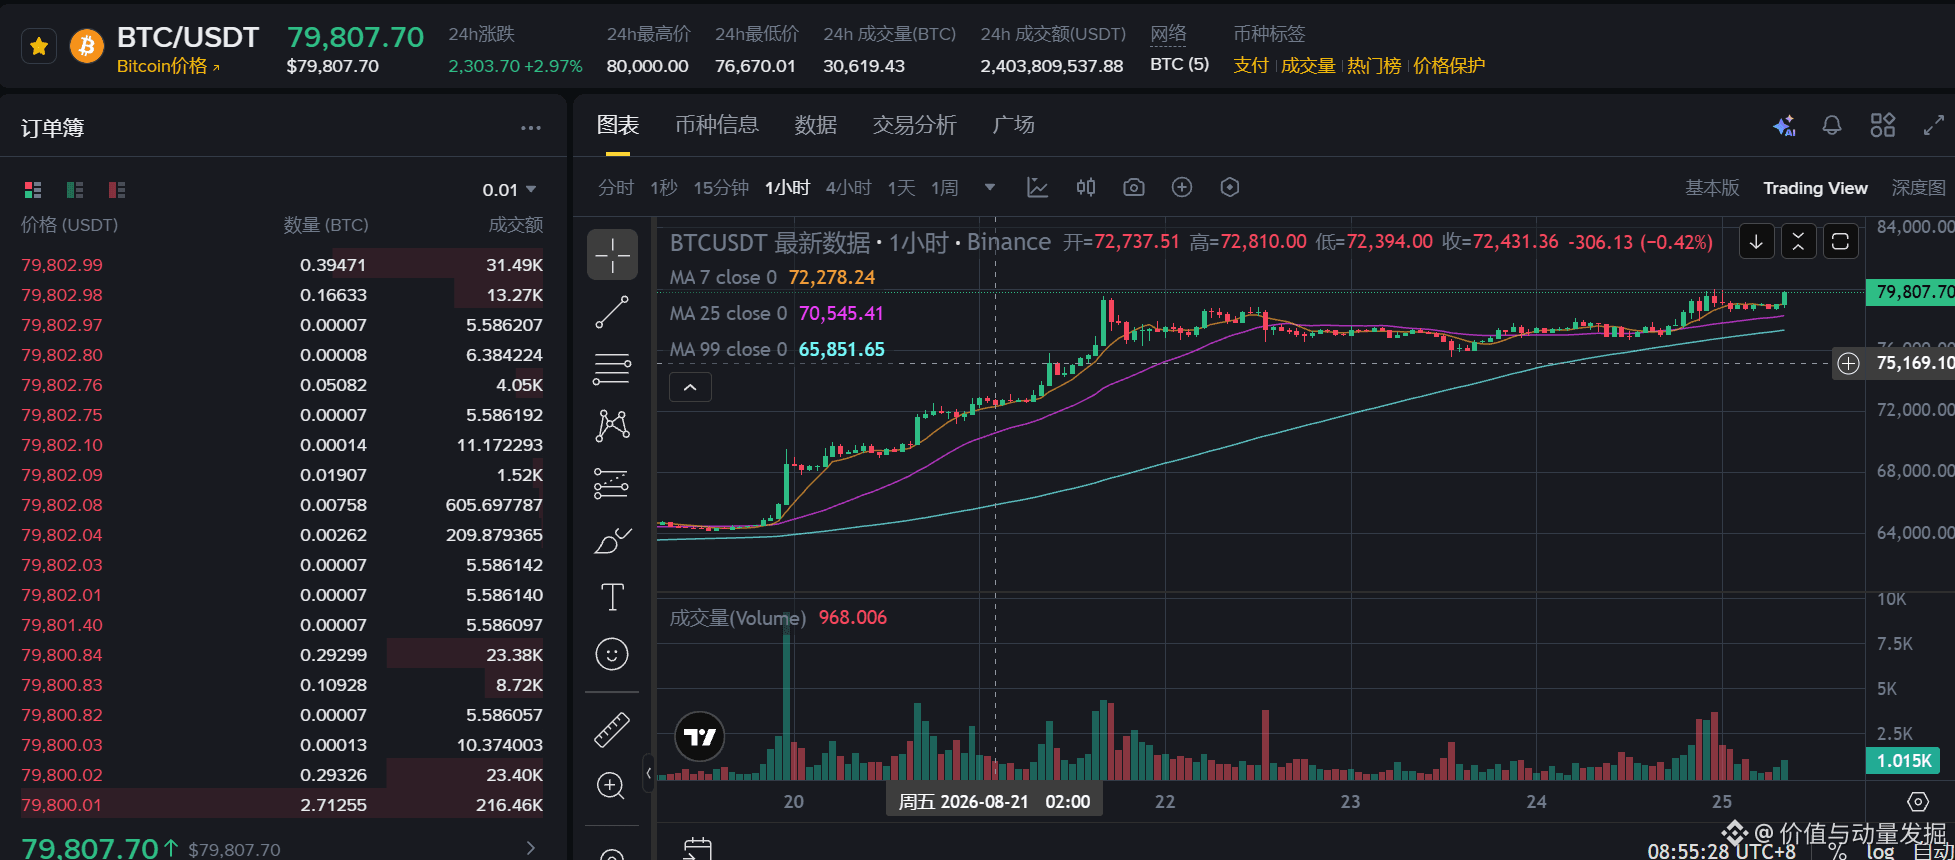The height and width of the screenshot is (860, 1955).
Task: Select the 分时 interval
Action: 616,188
